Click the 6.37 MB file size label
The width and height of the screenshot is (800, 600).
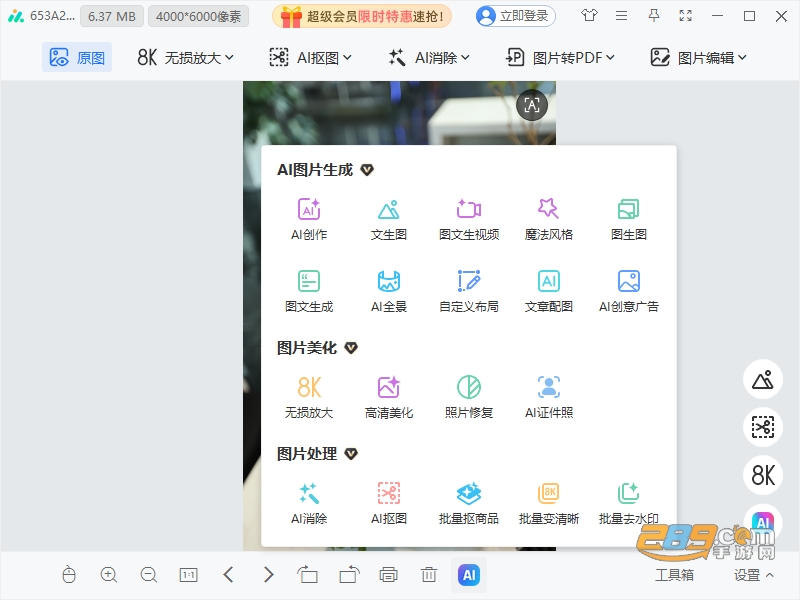click(x=112, y=16)
